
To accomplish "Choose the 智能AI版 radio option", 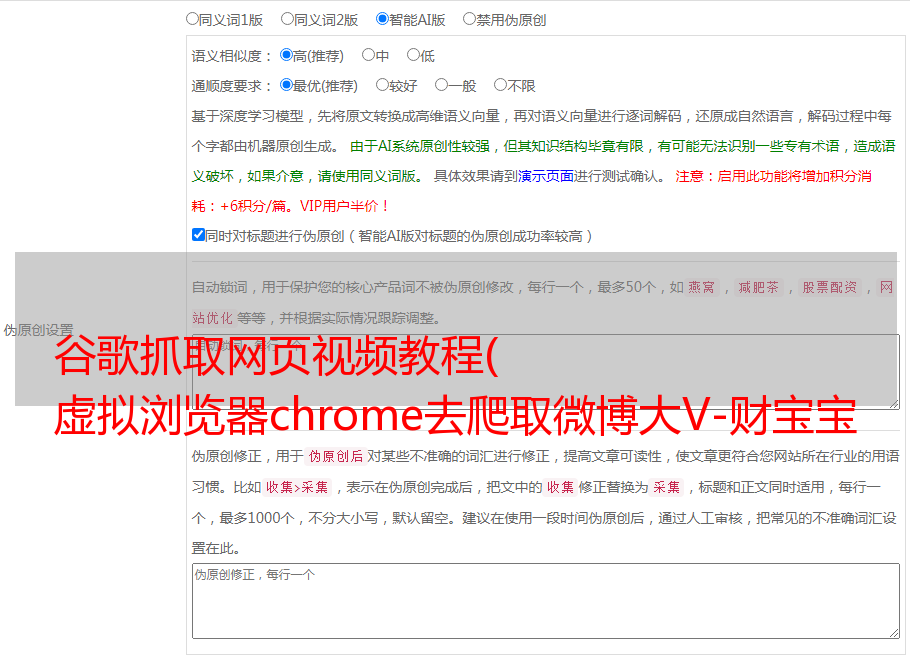I will (x=382, y=19).
